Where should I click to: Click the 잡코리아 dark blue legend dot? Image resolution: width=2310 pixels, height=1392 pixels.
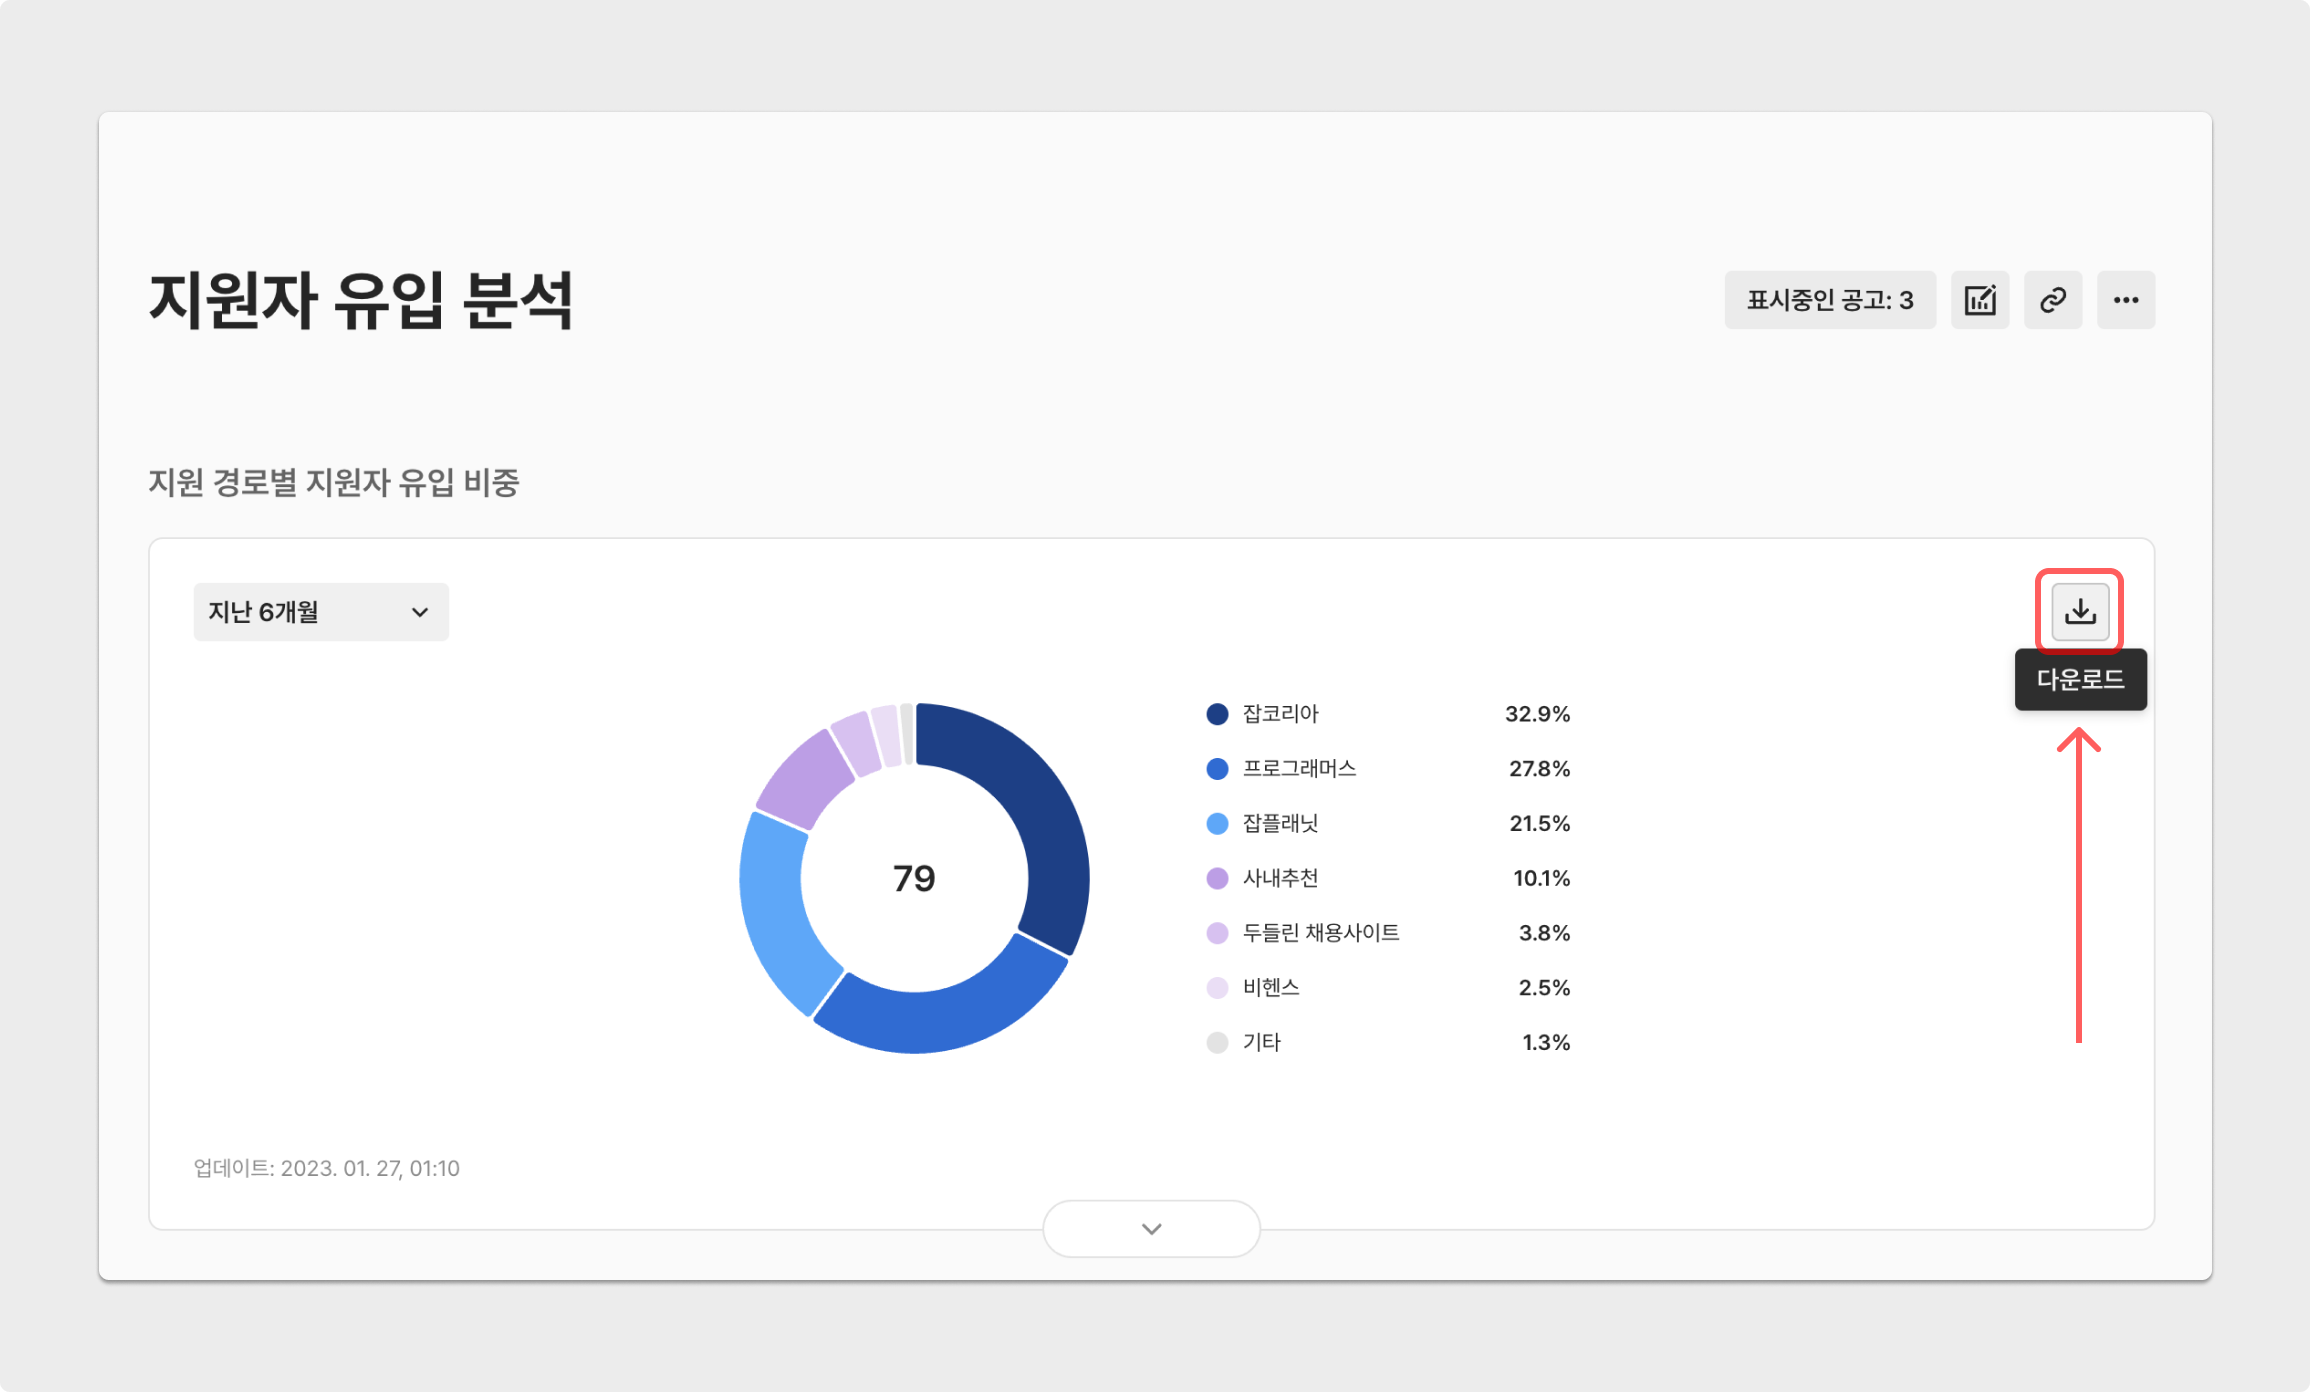click(1217, 714)
